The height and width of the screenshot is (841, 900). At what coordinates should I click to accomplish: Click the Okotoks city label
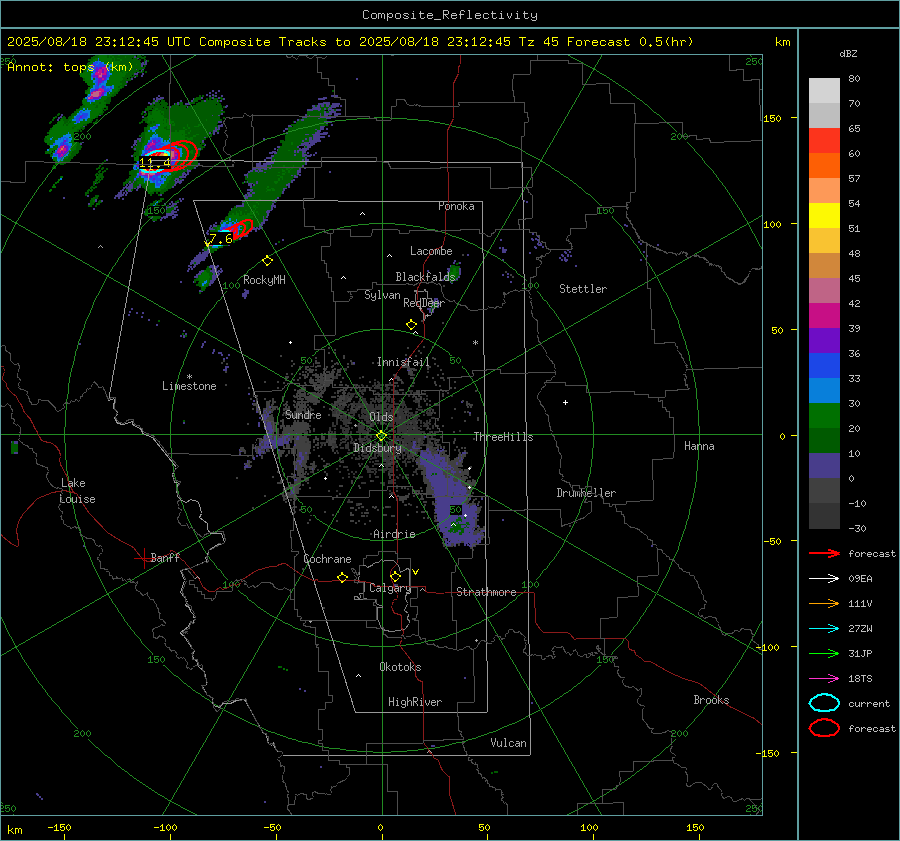coord(400,667)
